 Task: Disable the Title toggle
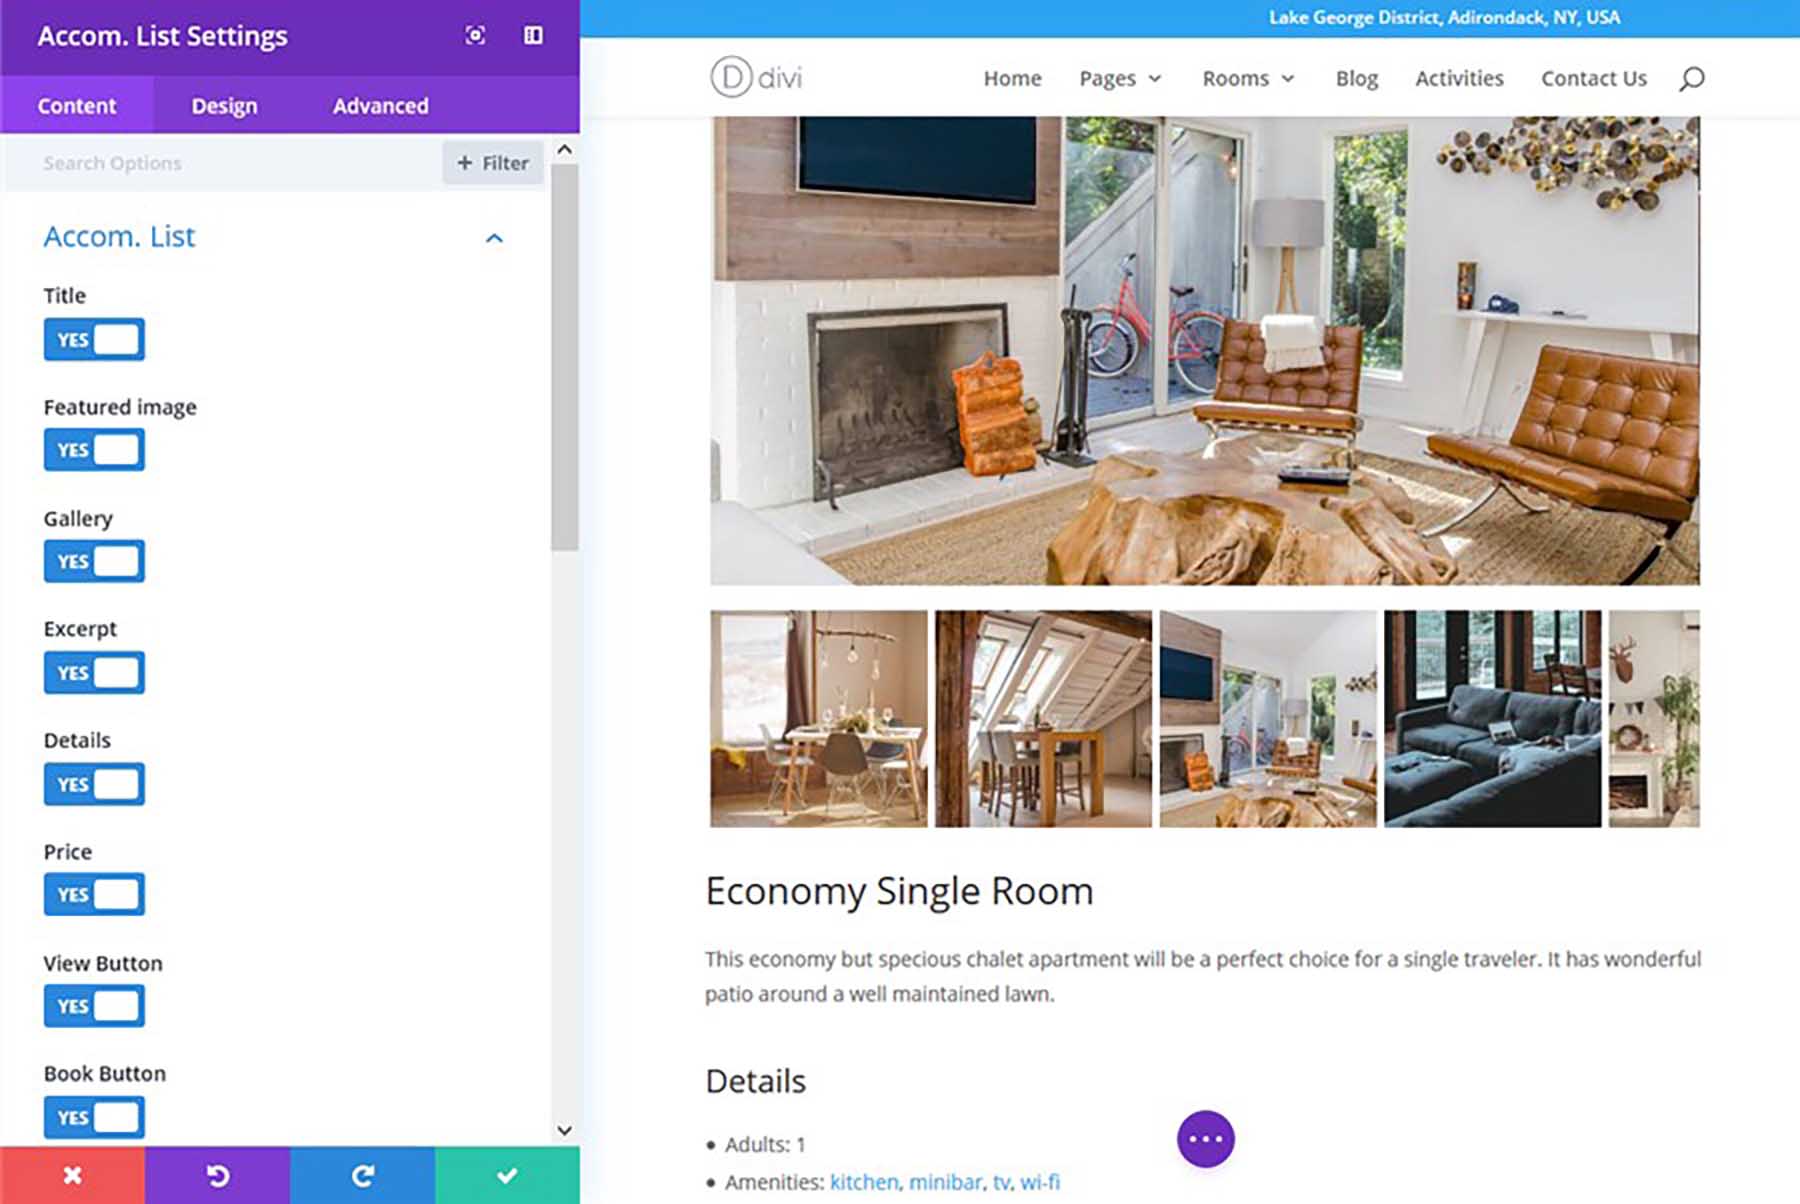coord(94,339)
